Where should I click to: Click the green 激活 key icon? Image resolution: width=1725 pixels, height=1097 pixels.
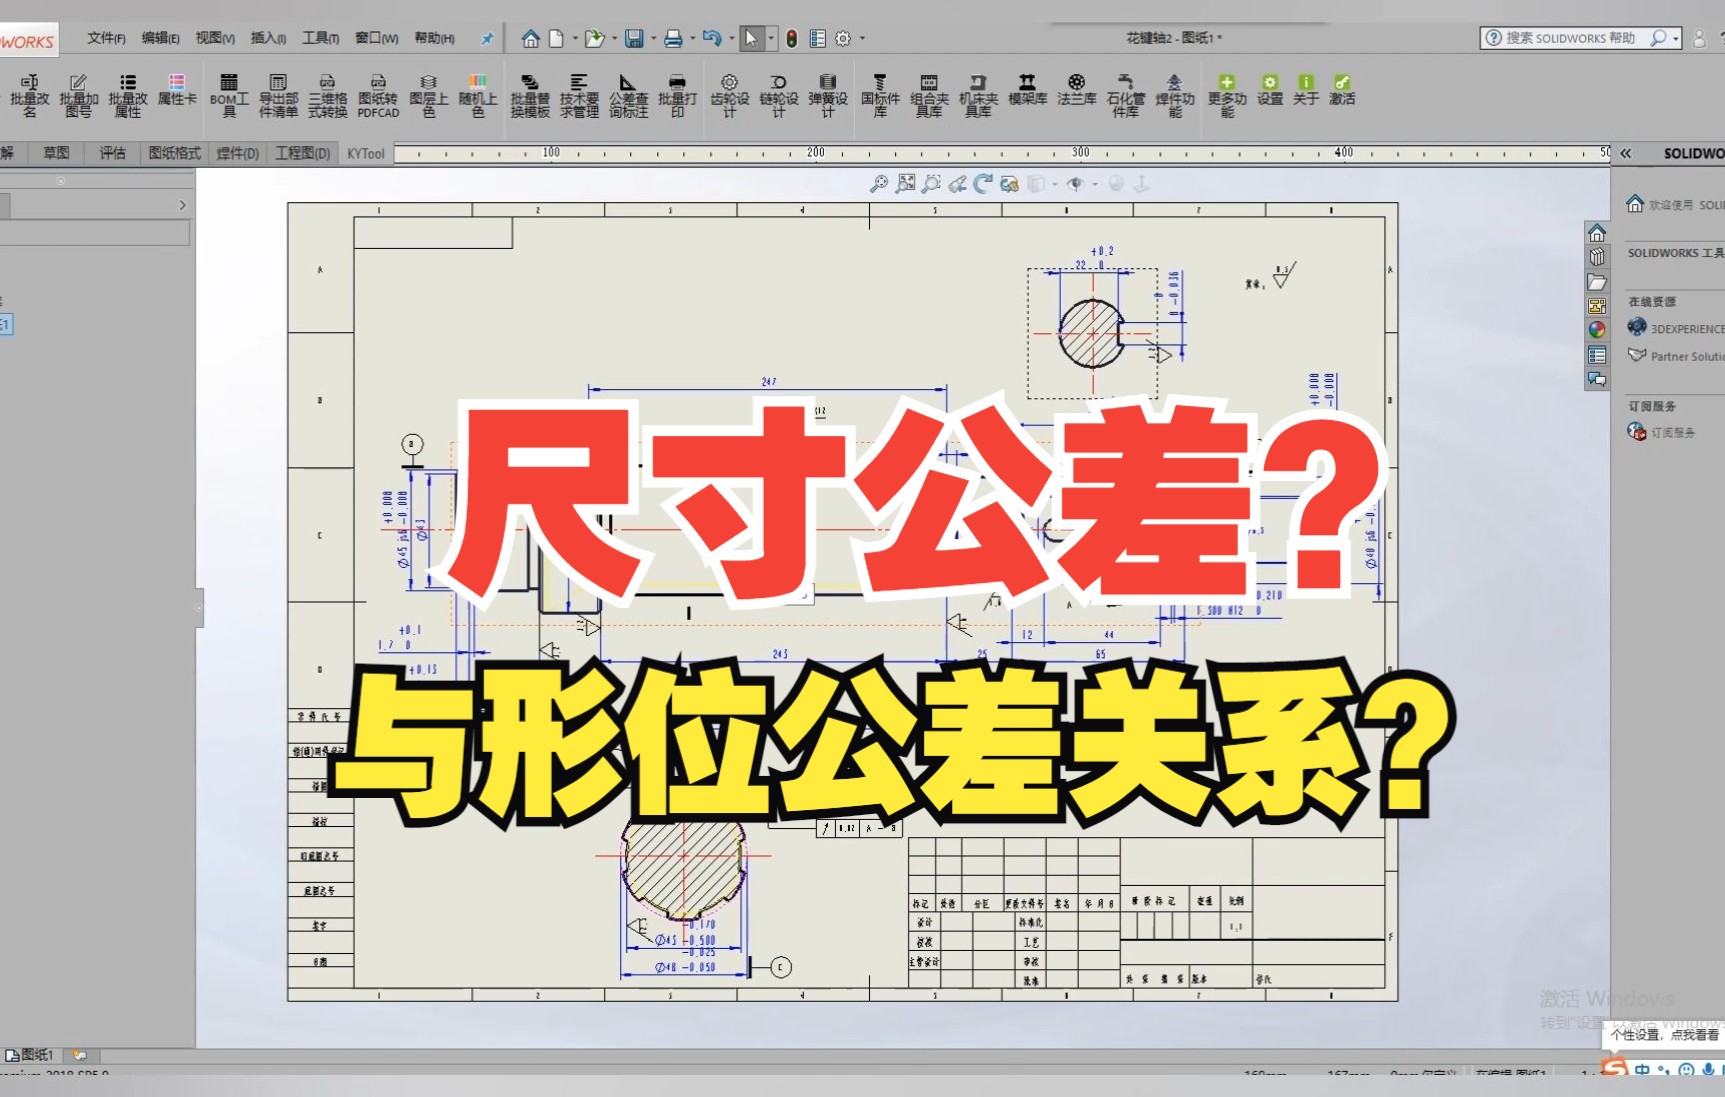[x=1342, y=90]
